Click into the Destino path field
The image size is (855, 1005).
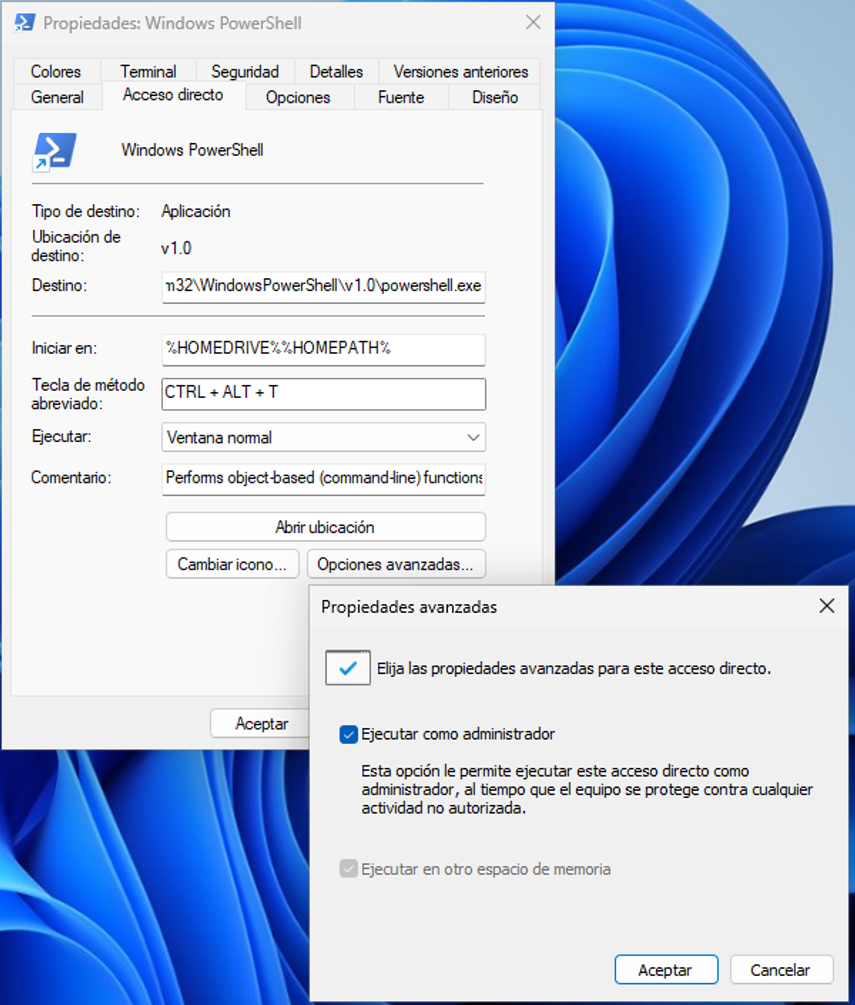click(x=324, y=286)
